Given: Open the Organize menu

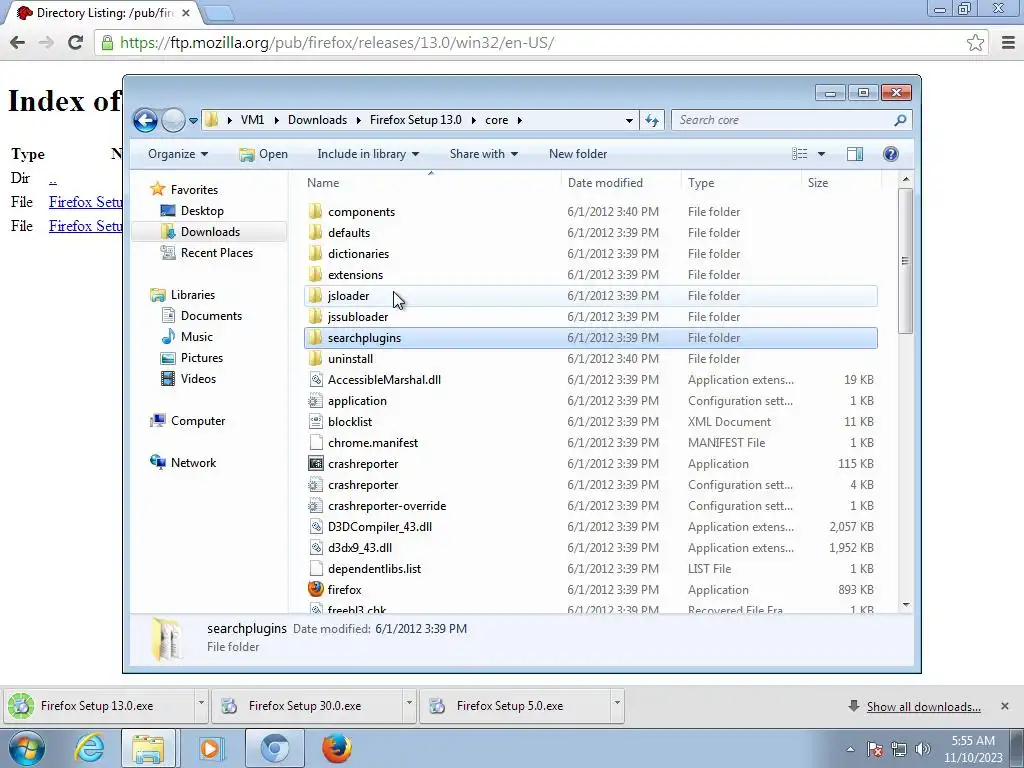Looking at the screenshot, I should click(x=178, y=154).
